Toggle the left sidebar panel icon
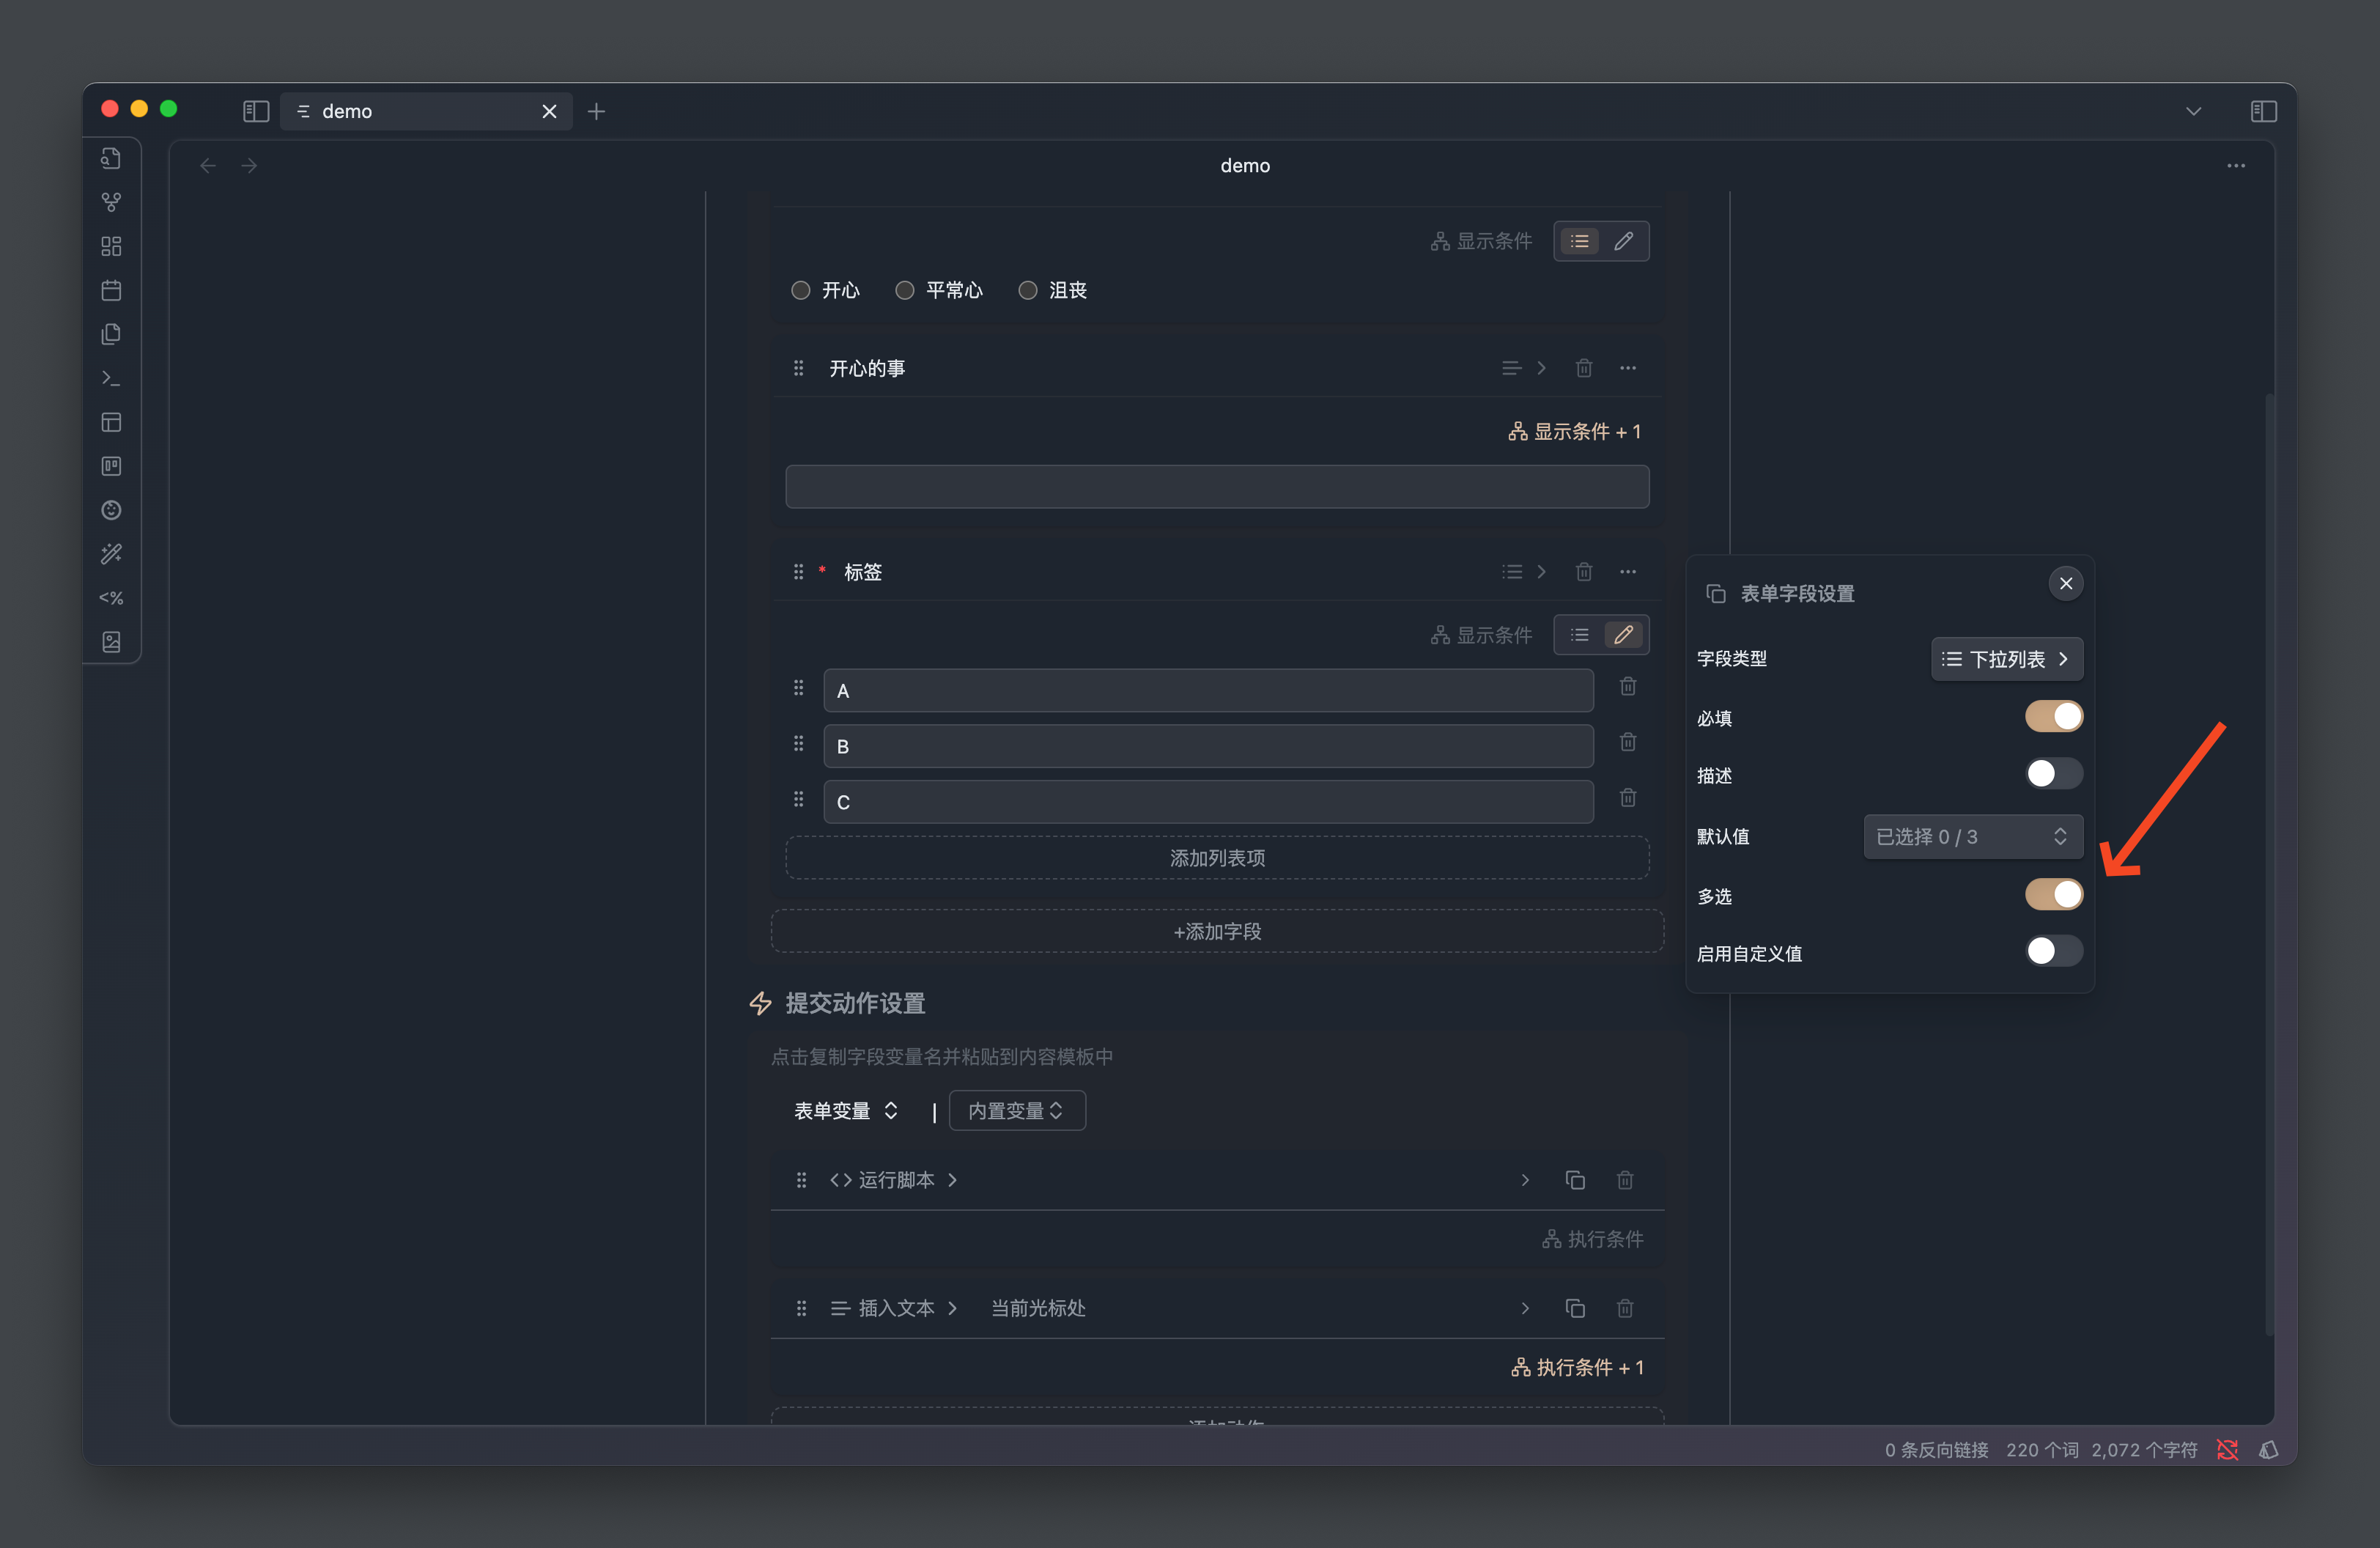The image size is (2380, 1548). click(256, 111)
